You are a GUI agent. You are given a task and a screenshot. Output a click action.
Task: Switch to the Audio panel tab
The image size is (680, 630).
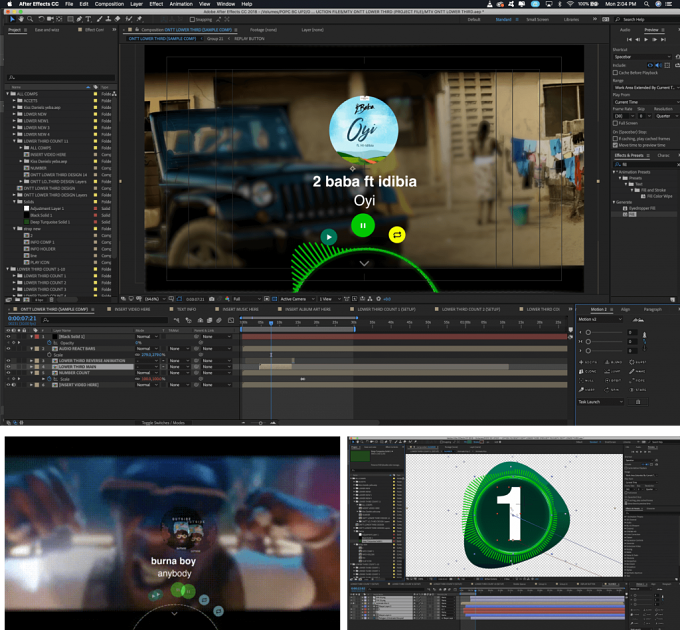click(625, 30)
